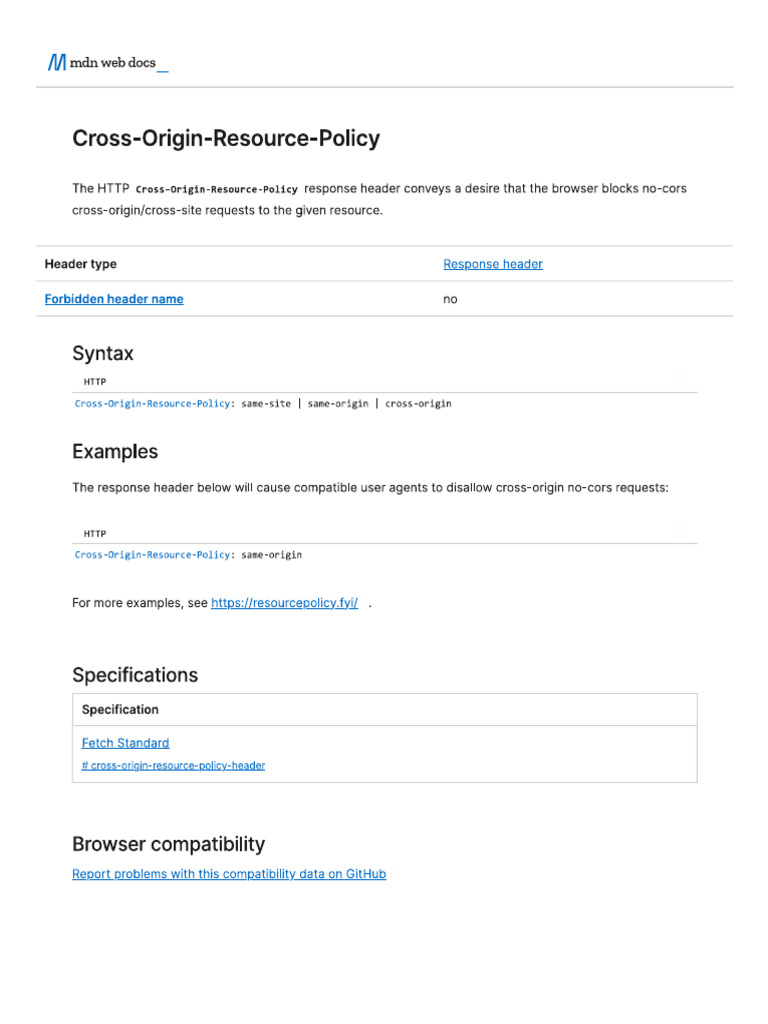The image size is (768, 1024).
Task: Select the Browser compatibility heading
Action: click(168, 844)
